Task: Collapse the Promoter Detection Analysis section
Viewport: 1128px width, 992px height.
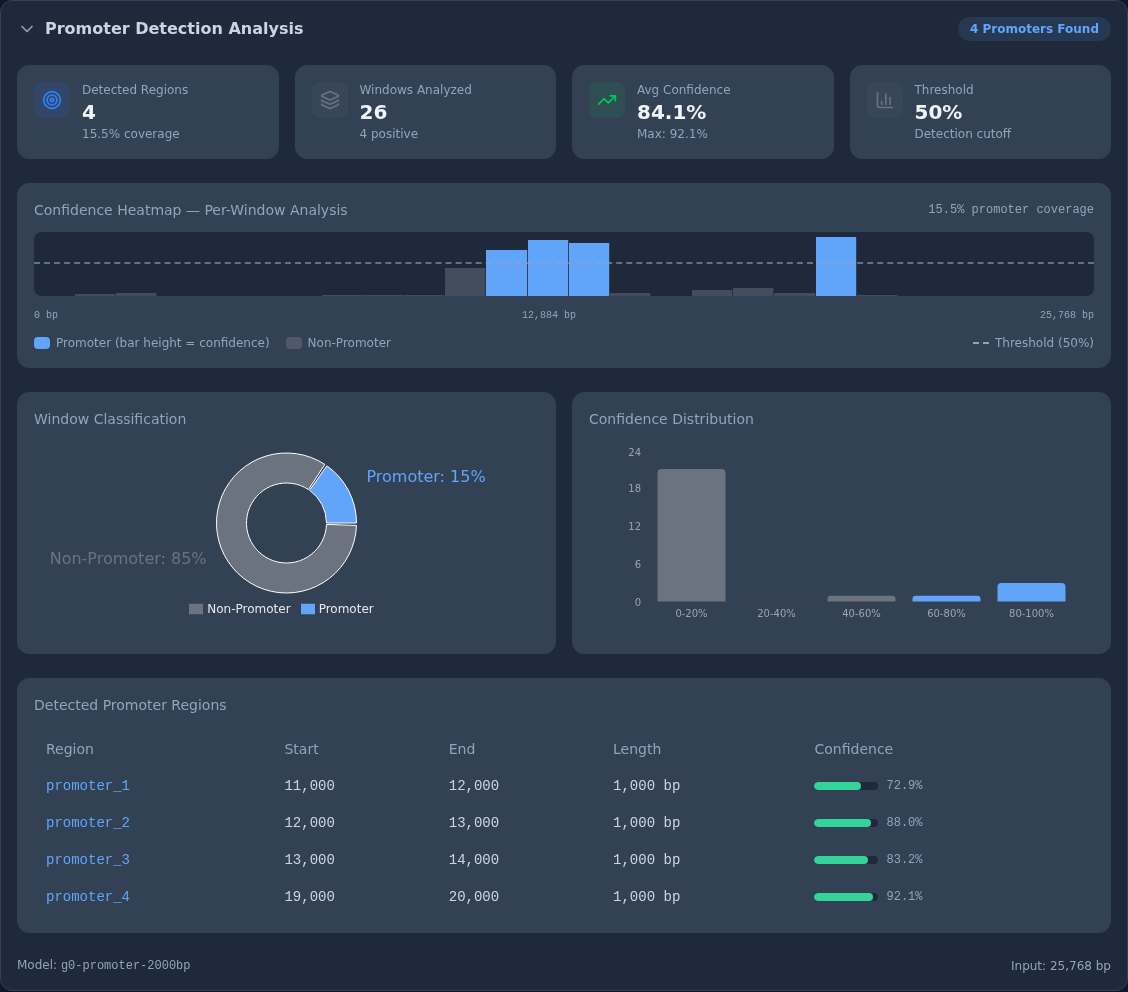Action: (27, 29)
